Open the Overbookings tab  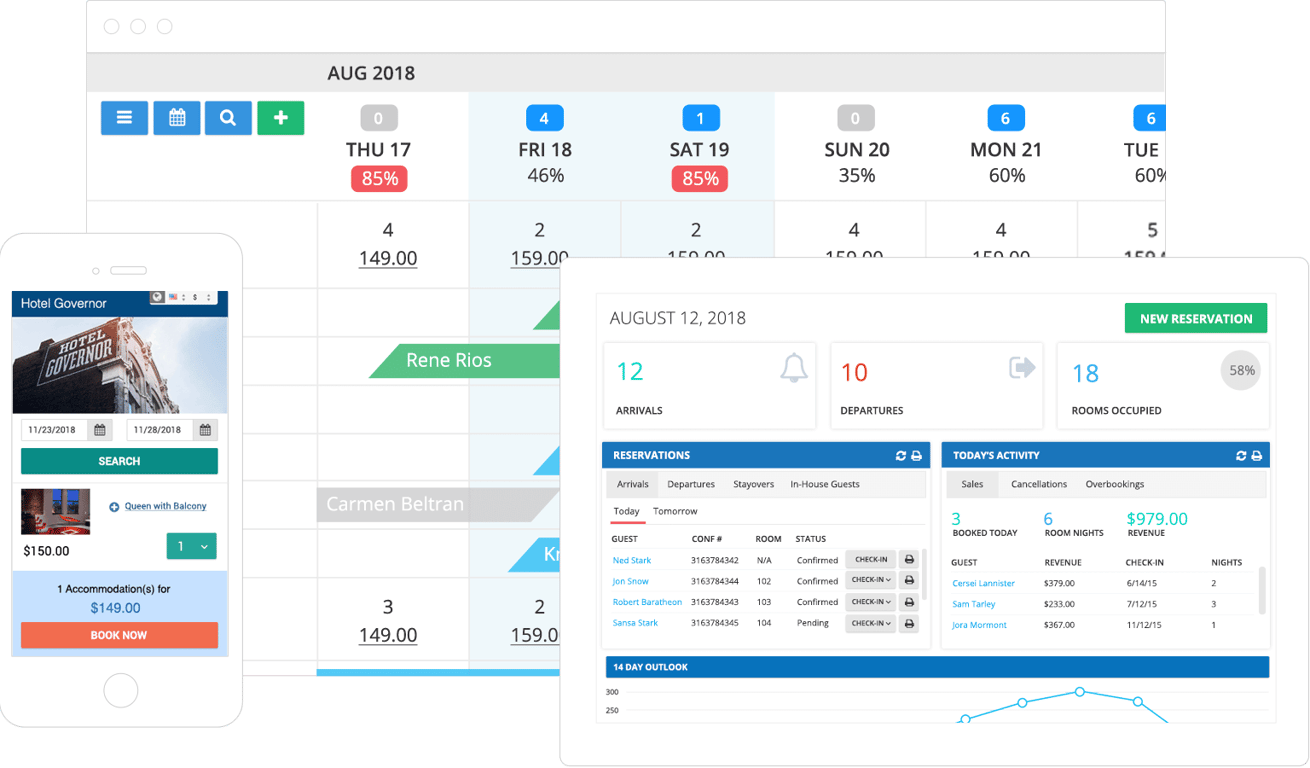pos(1115,484)
